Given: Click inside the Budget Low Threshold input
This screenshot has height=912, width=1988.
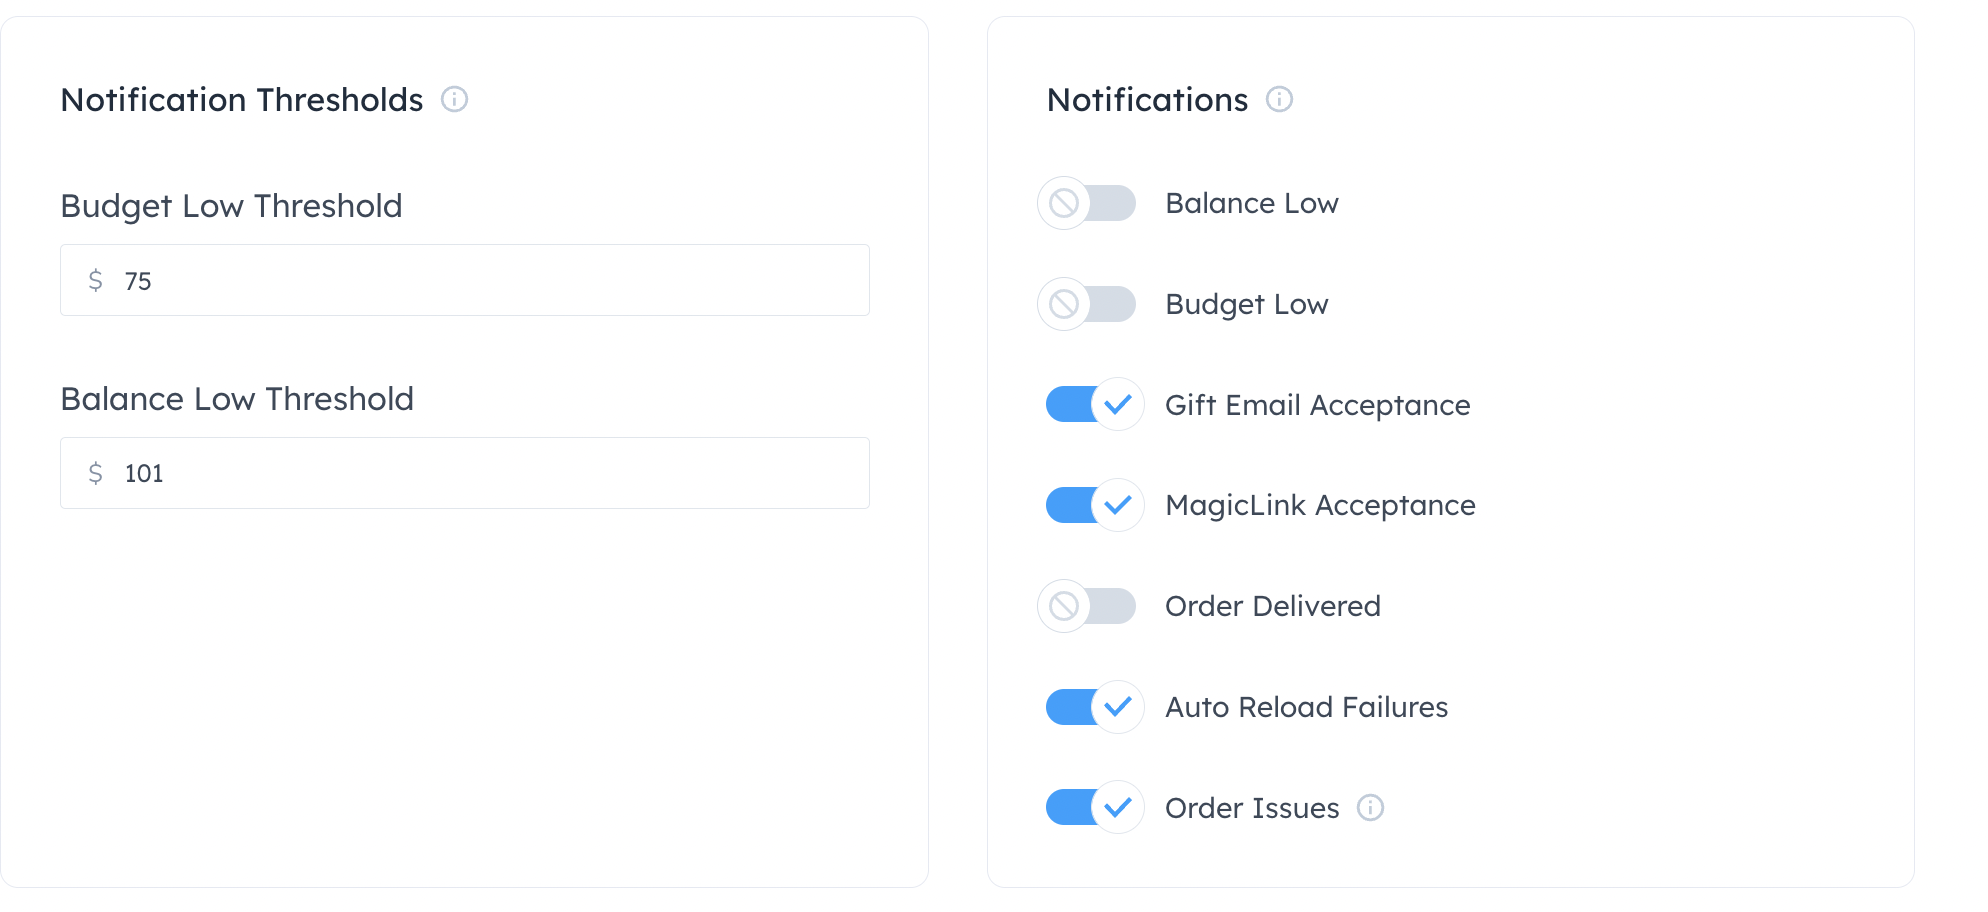Looking at the screenshot, I should [x=464, y=281].
